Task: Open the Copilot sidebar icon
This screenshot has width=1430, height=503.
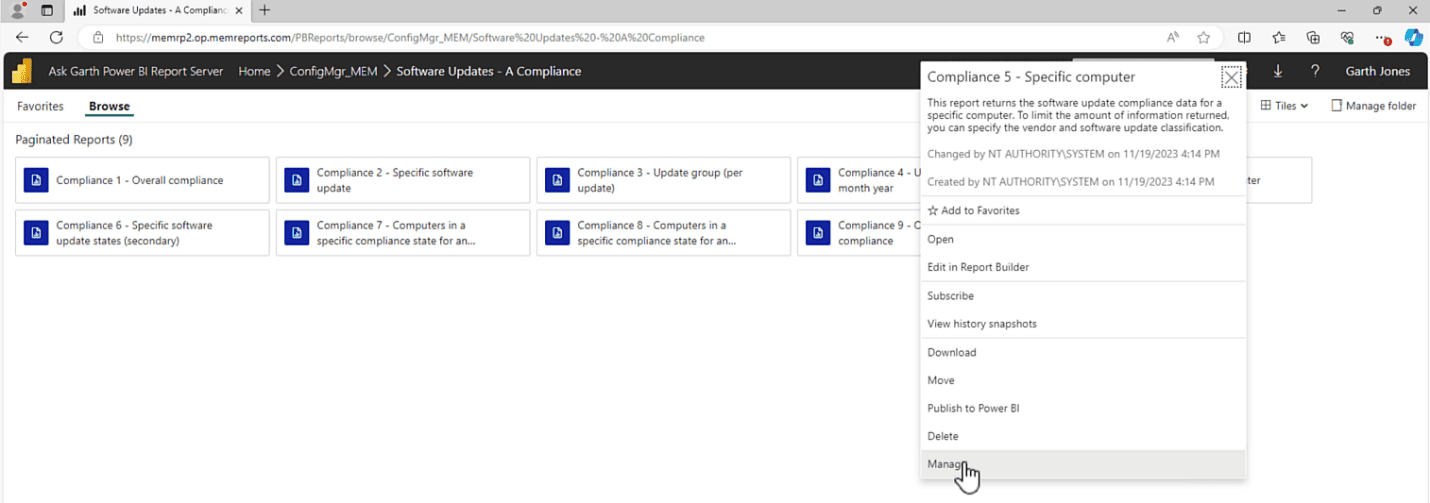Action: click(x=1413, y=37)
